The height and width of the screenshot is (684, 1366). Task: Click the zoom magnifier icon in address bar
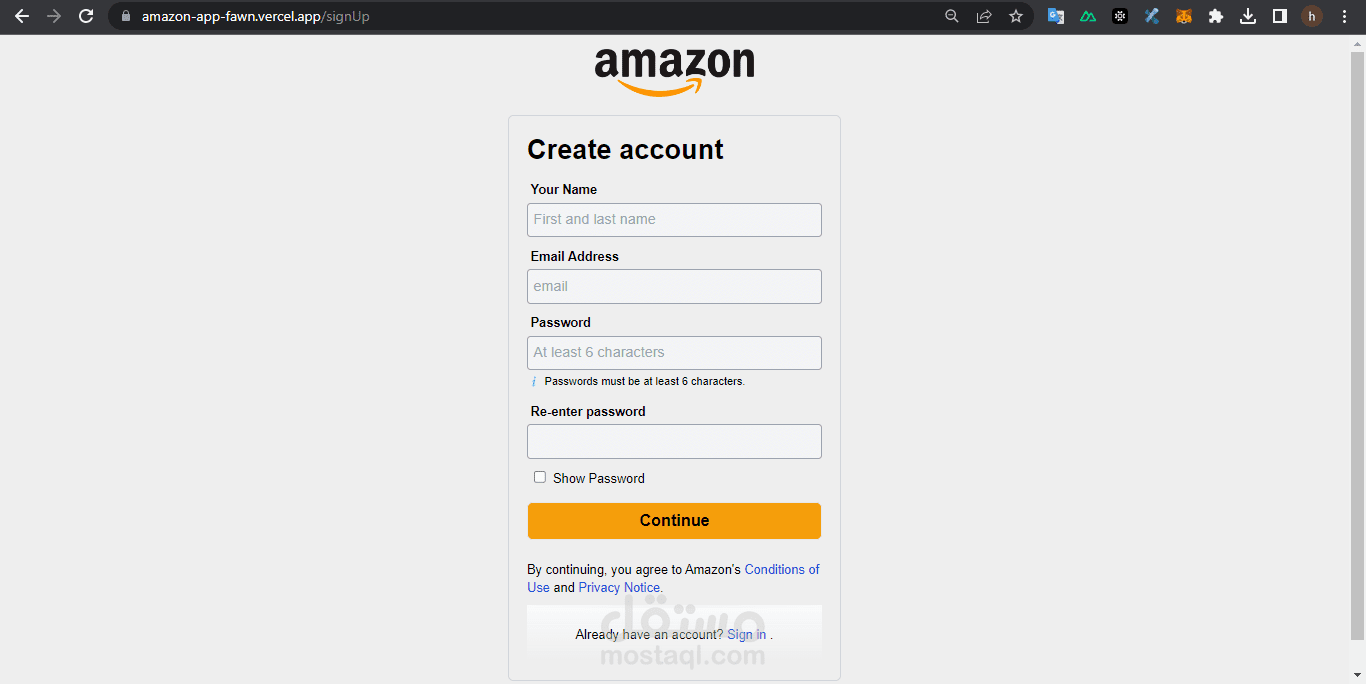point(952,16)
